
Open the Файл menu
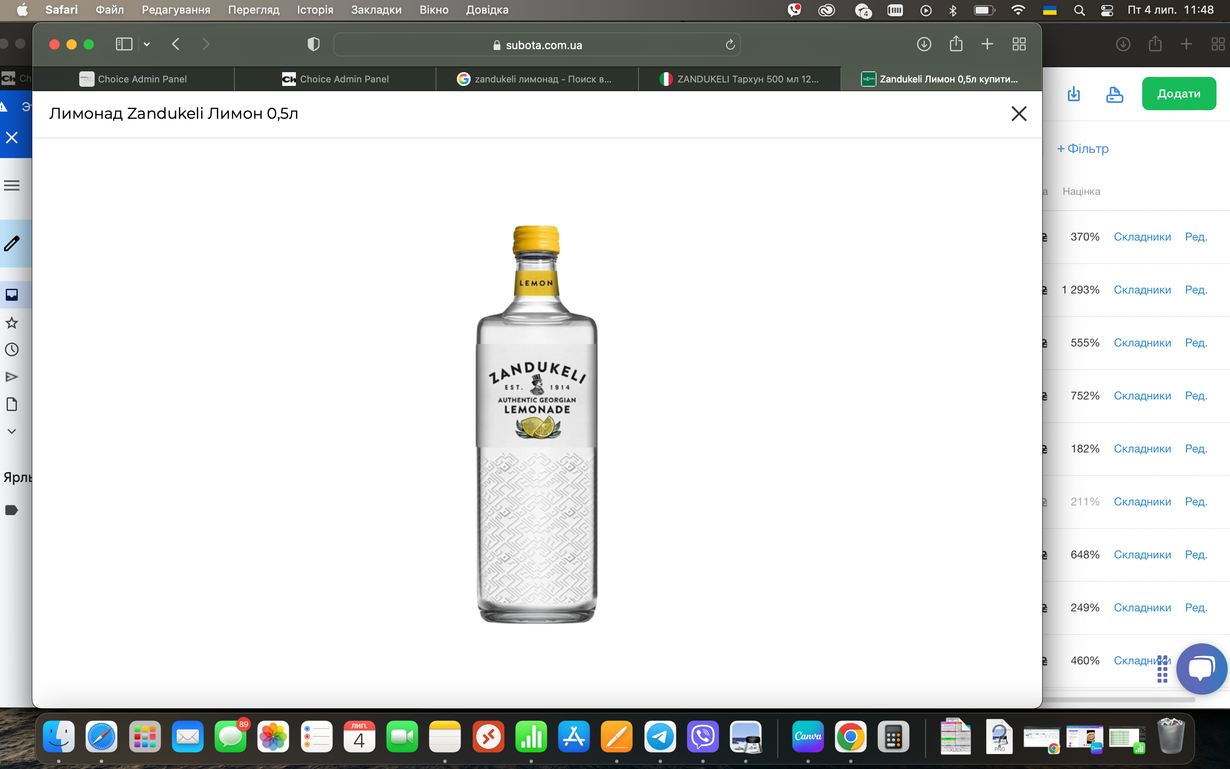[110, 10]
